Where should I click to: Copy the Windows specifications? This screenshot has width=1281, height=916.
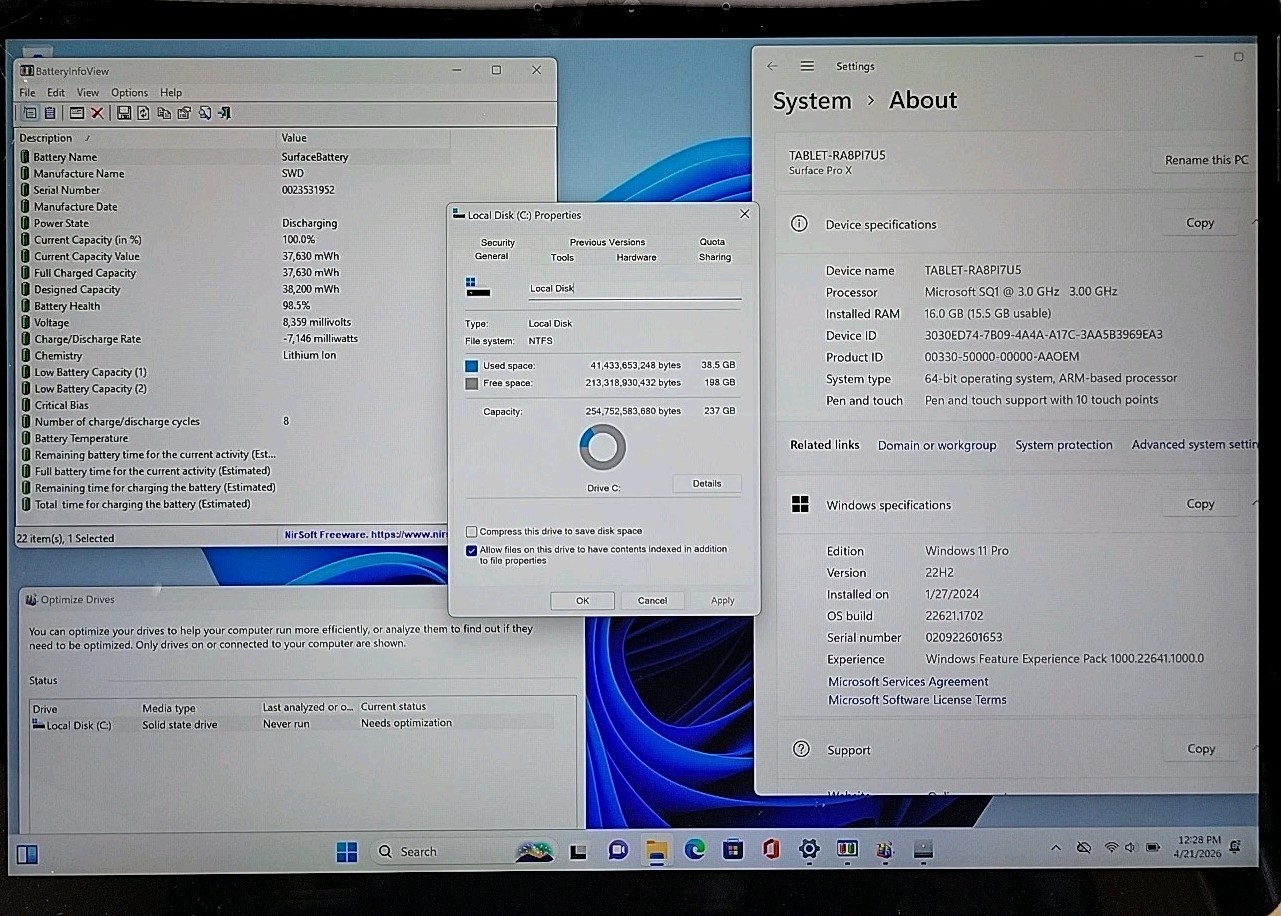(1200, 504)
